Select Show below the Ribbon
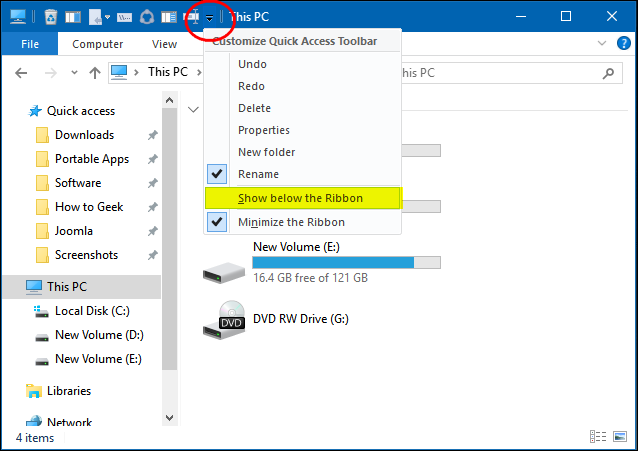The image size is (638, 451). (300, 198)
